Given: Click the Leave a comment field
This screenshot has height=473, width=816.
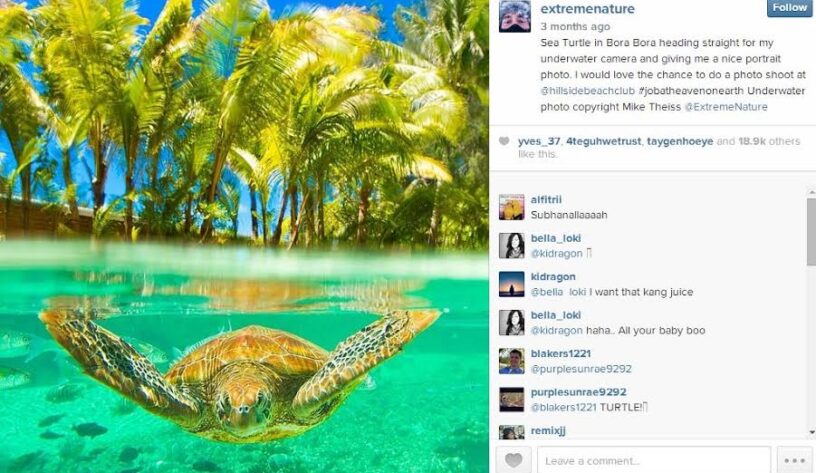Looking at the screenshot, I should coord(653,460).
